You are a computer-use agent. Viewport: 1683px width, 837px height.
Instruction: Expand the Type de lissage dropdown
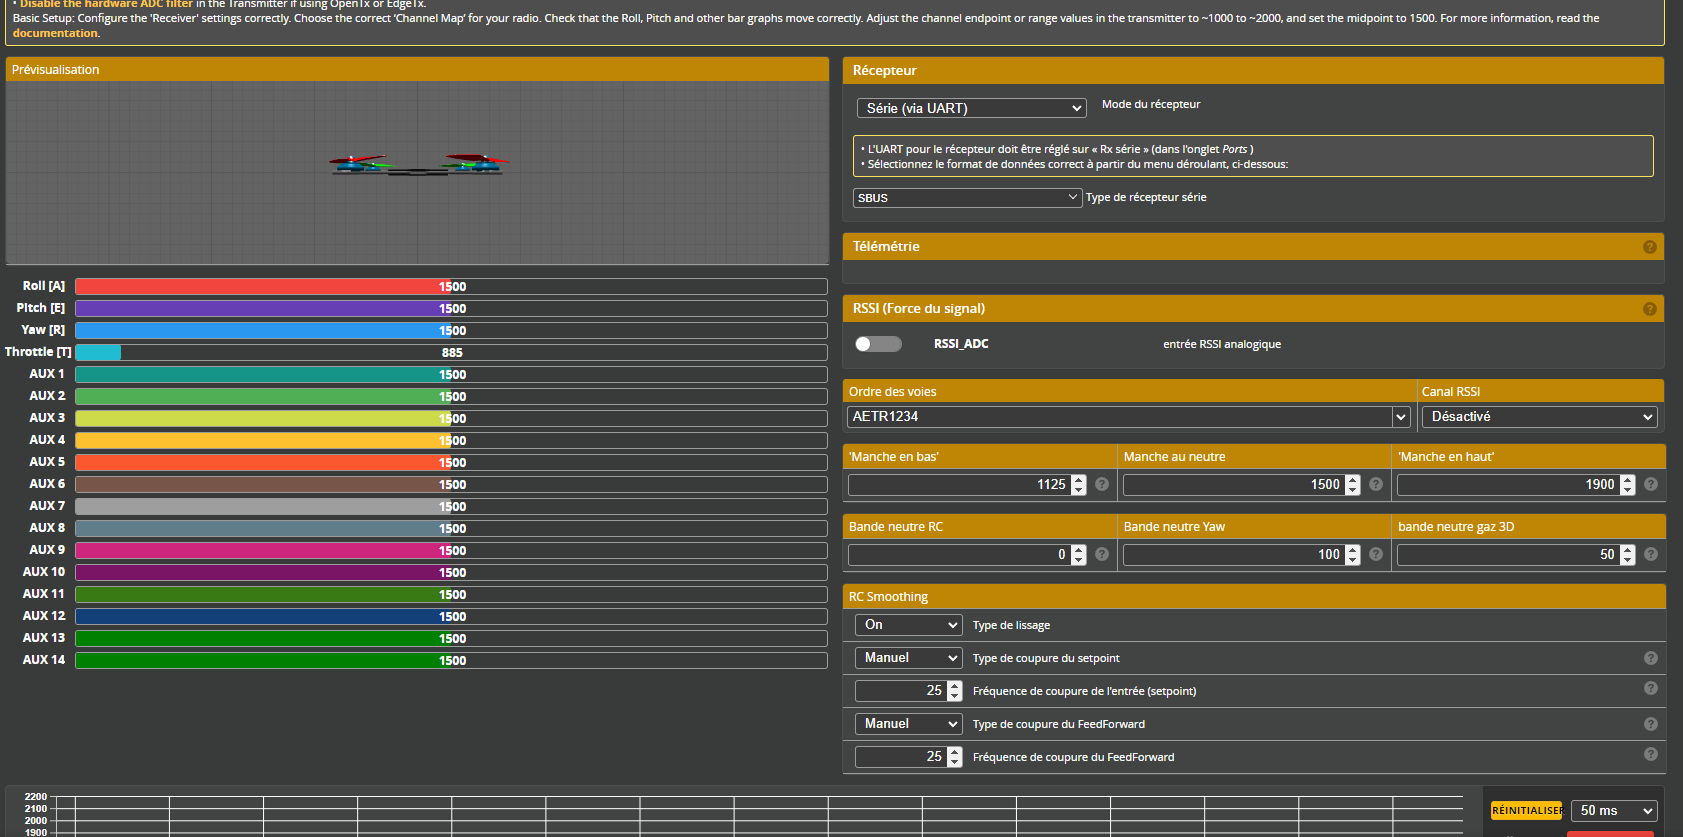[908, 625]
